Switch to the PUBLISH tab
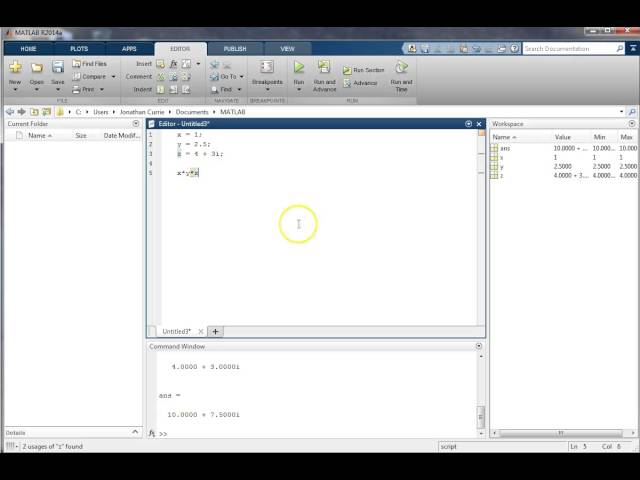This screenshot has width=640, height=480. tap(235, 49)
